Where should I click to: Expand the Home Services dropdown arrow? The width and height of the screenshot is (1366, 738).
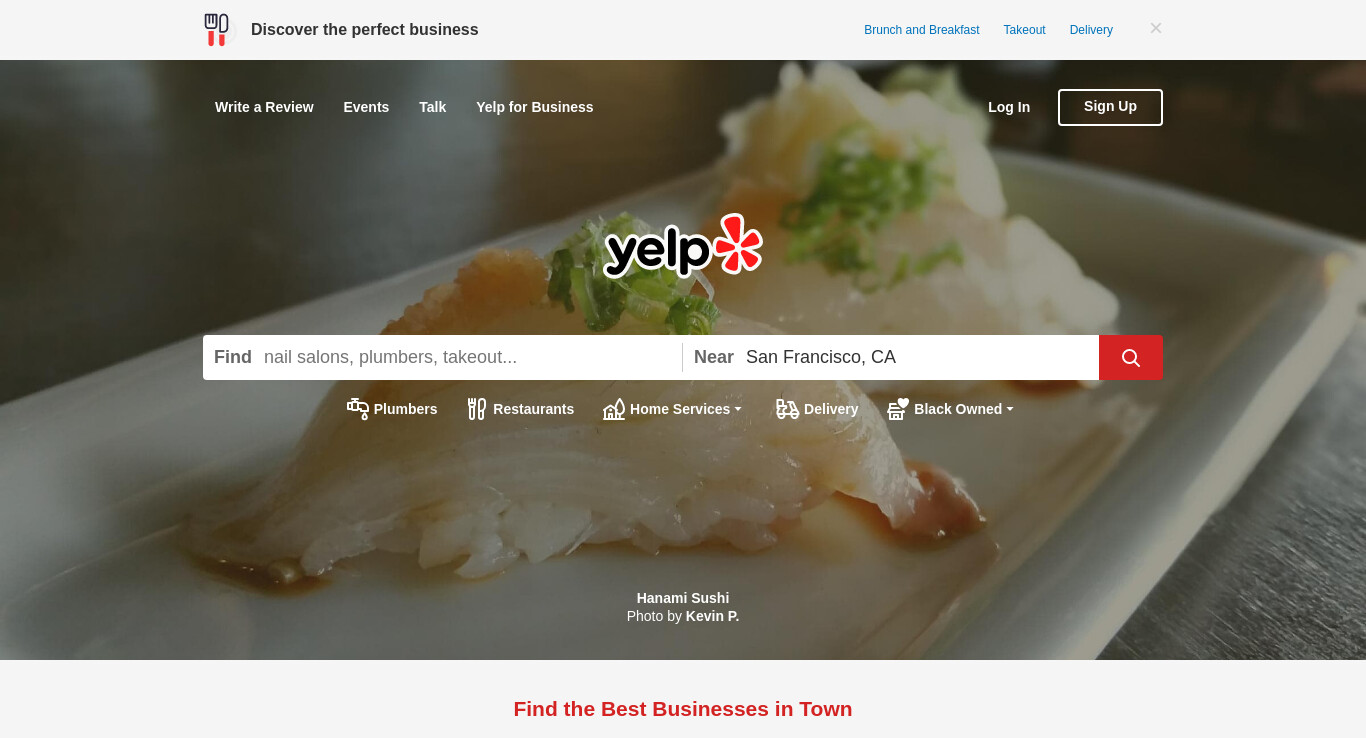coord(738,409)
